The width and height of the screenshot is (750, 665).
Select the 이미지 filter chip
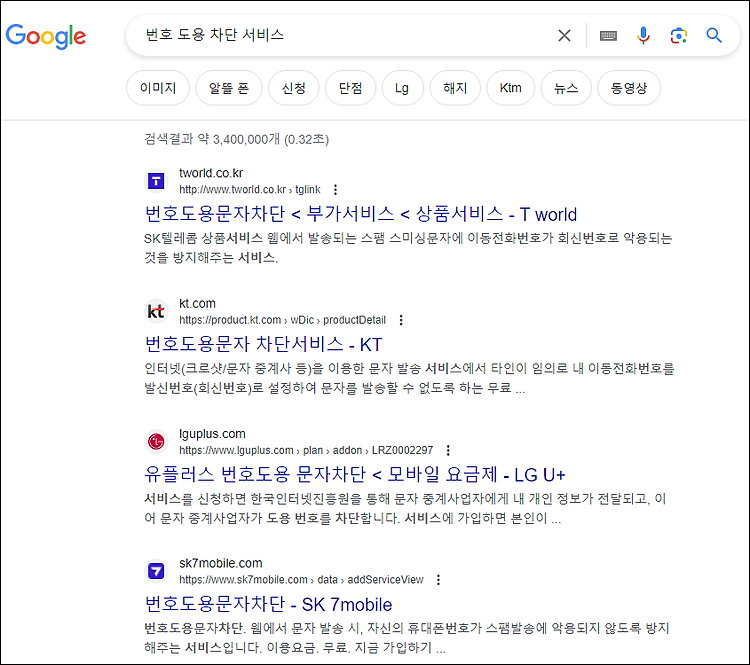[x=158, y=88]
